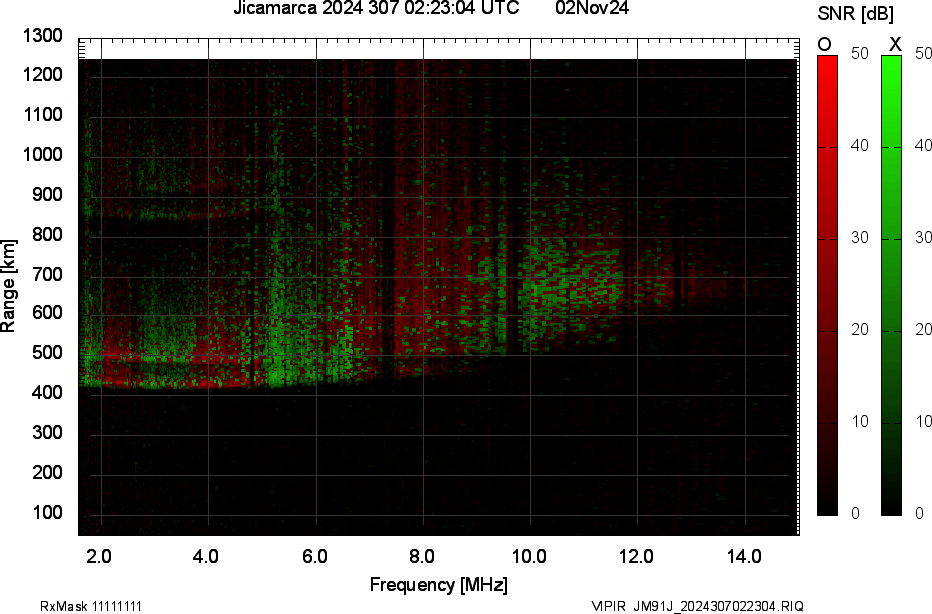This screenshot has width=932, height=614.
Task: Select the 300 range tick label
Action: coord(47,432)
